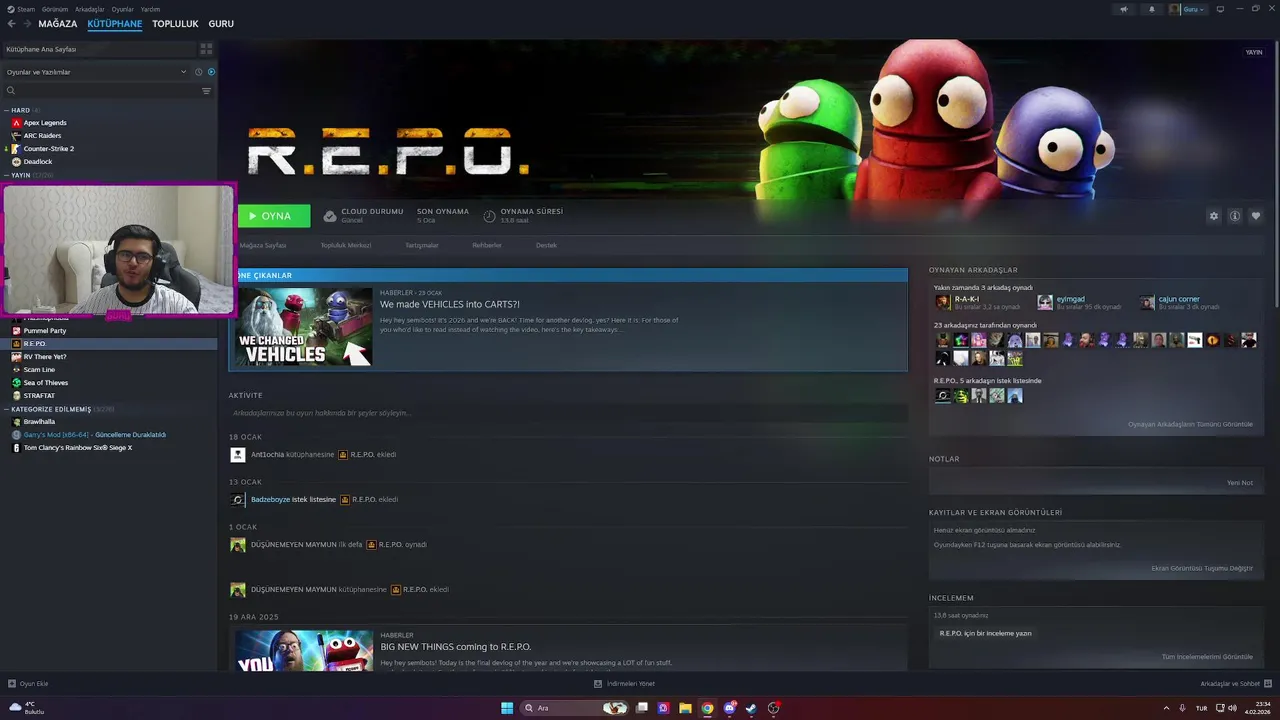Select STRAFTAT in the library

(39, 396)
